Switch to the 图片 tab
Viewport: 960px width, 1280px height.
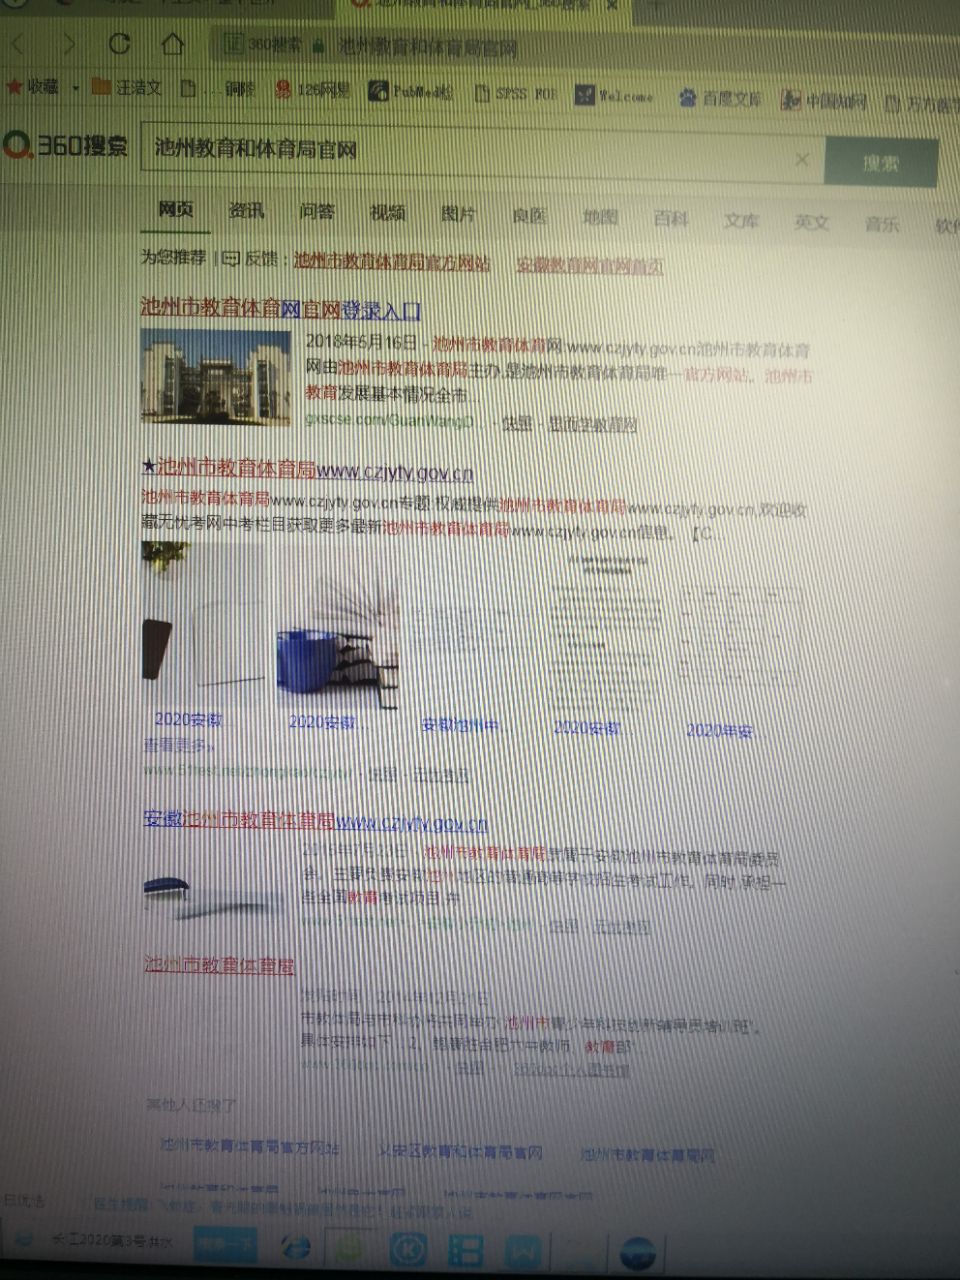[x=458, y=214]
